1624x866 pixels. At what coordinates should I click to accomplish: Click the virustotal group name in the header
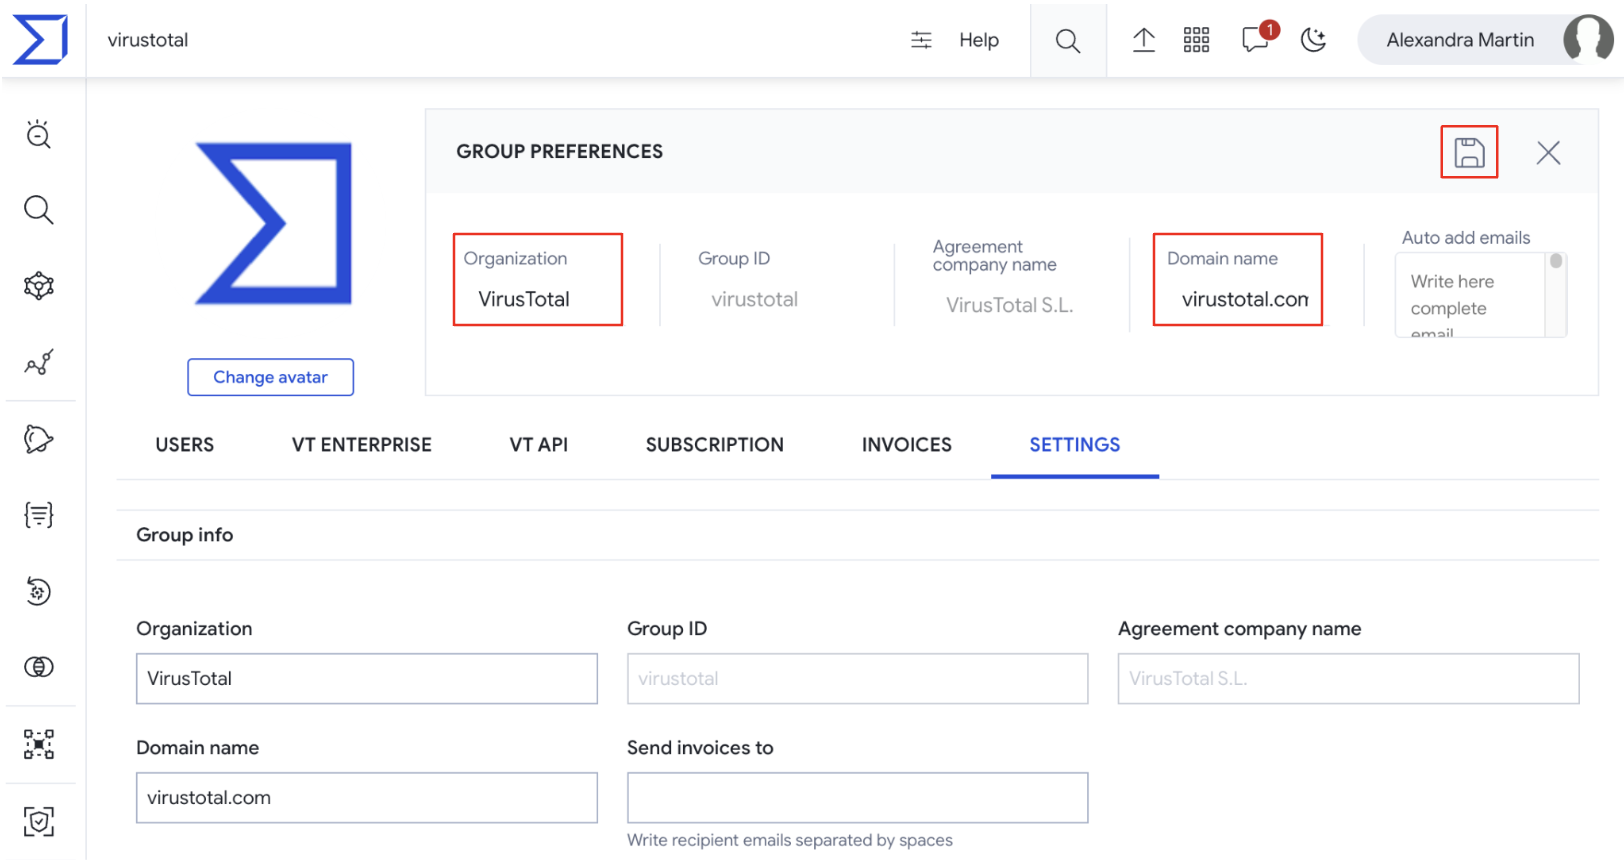point(148,40)
